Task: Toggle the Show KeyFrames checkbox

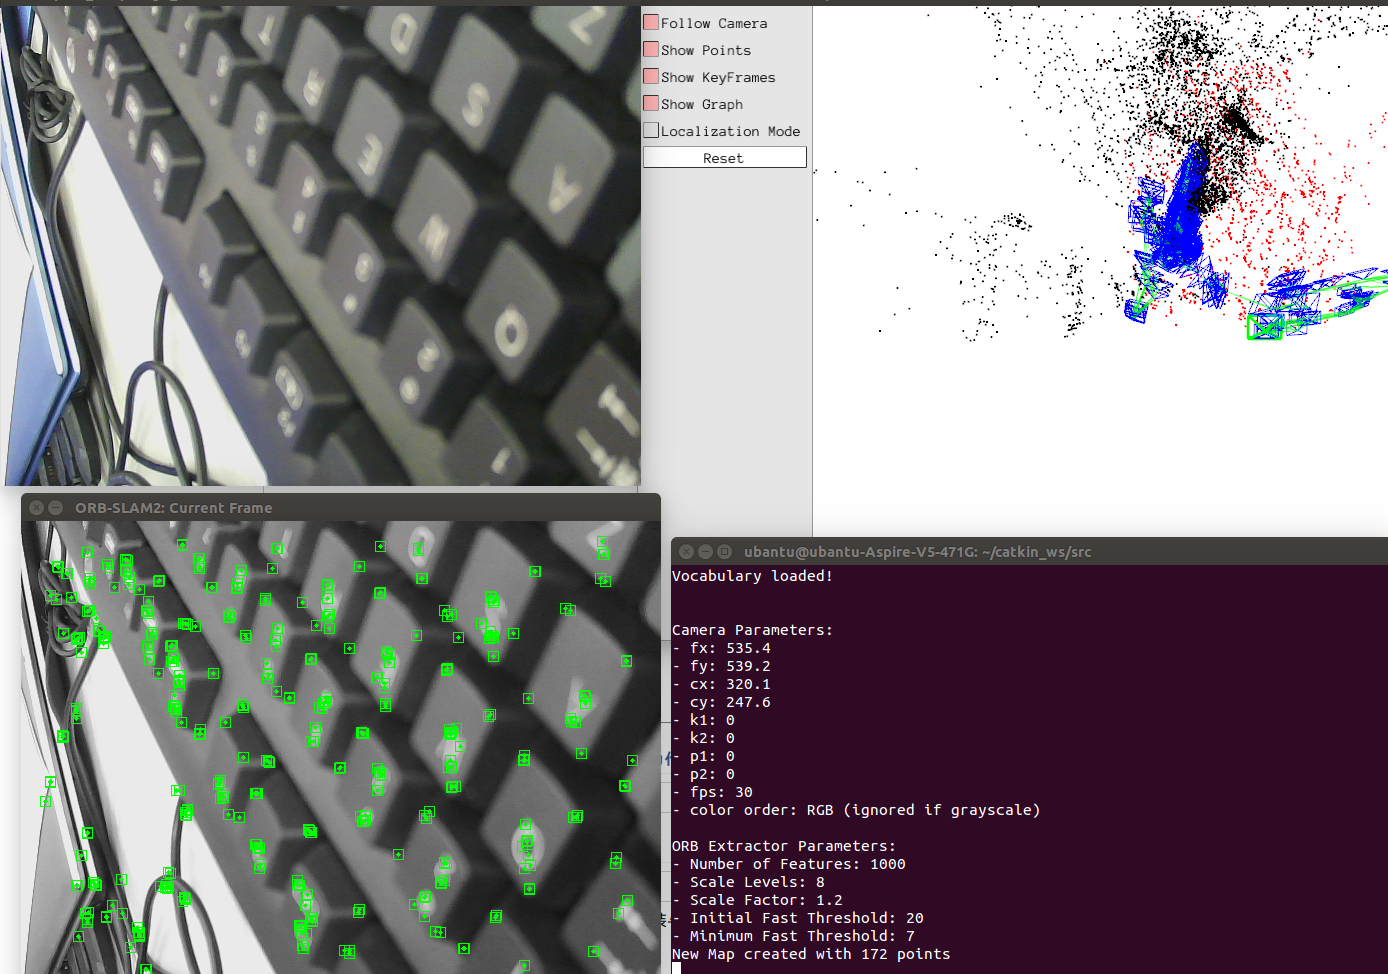Action: 651,76
